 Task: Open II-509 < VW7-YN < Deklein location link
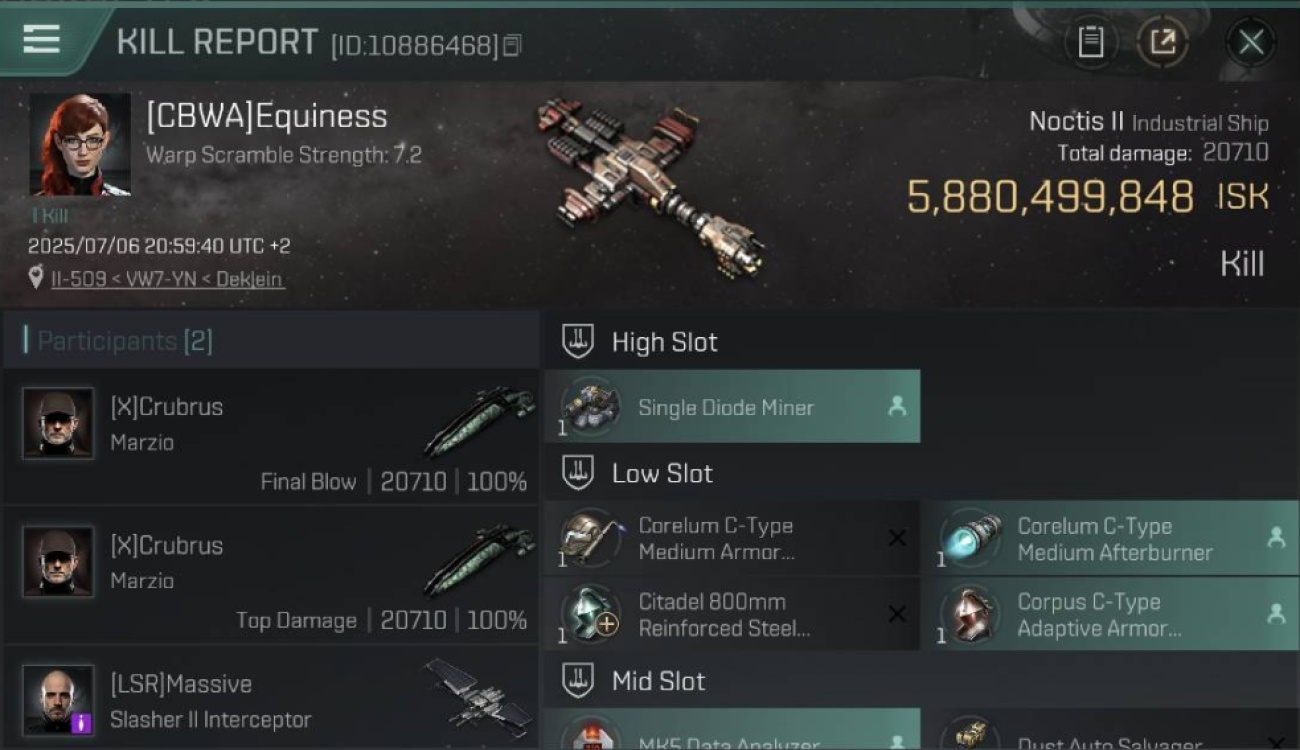click(167, 279)
